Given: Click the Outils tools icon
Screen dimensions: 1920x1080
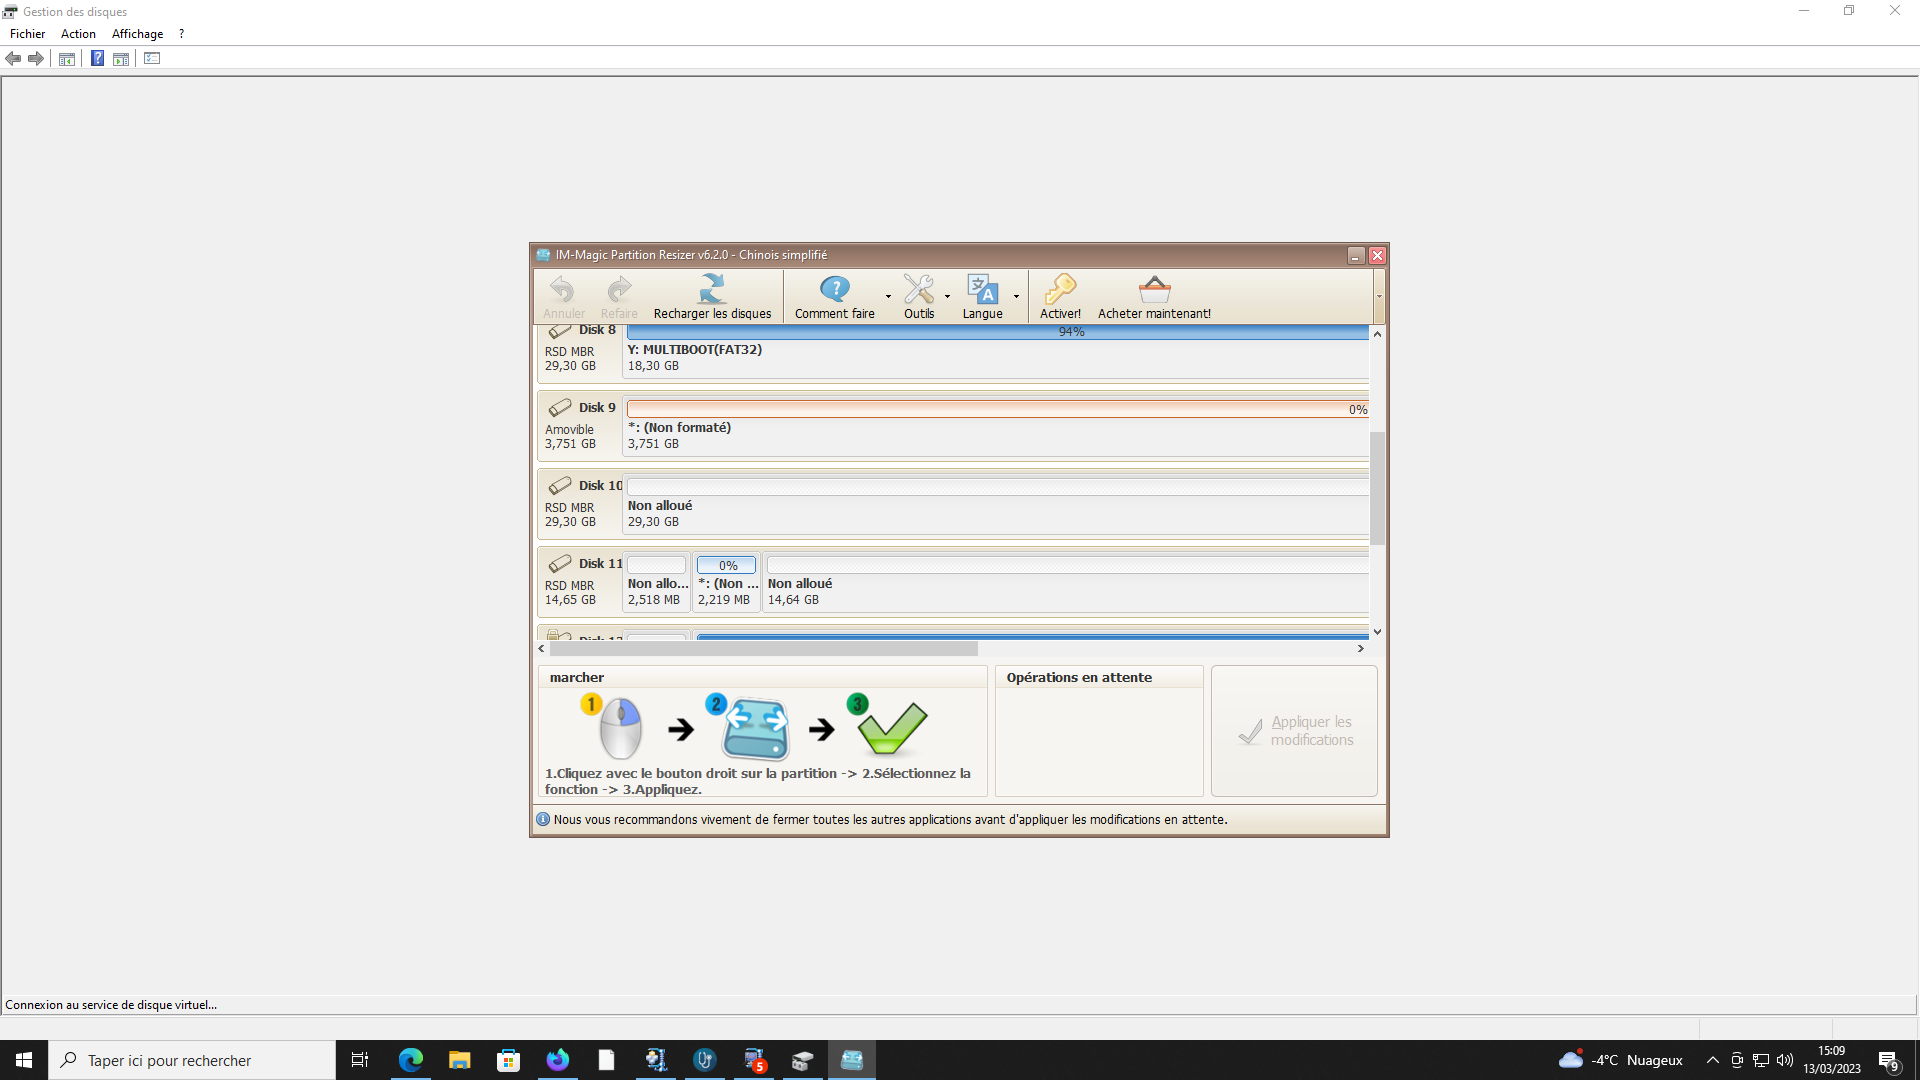Looking at the screenshot, I should 918,290.
